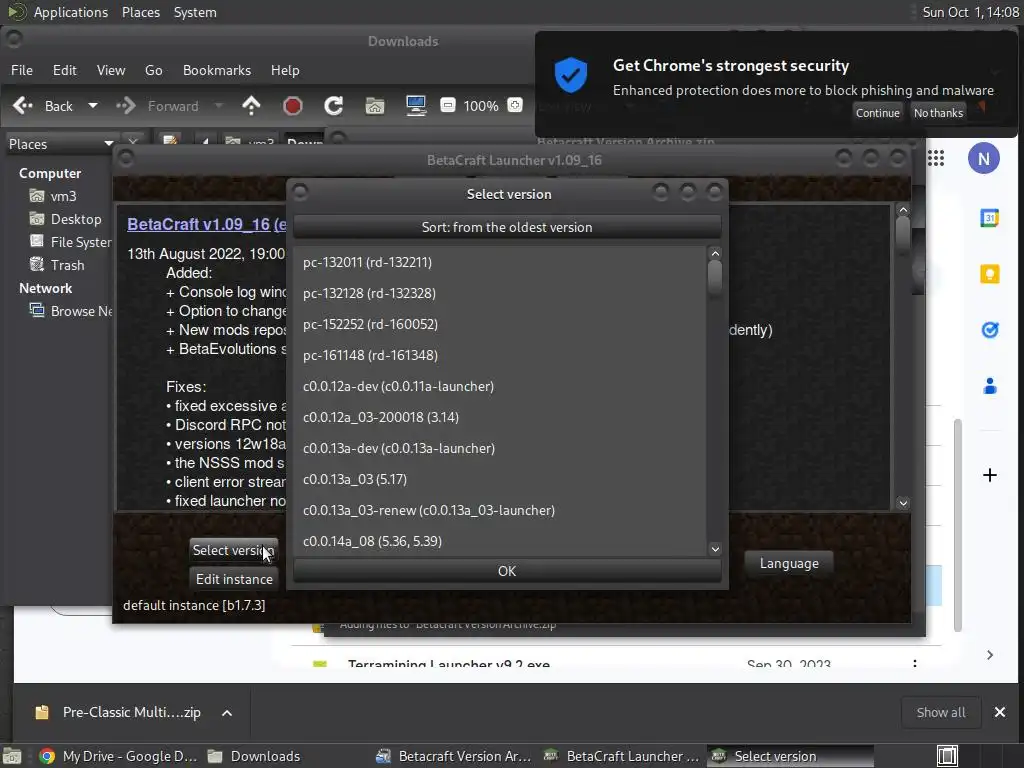Open Trash in Places sidebar
The image size is (1024, 768).
tap(57, 264)
